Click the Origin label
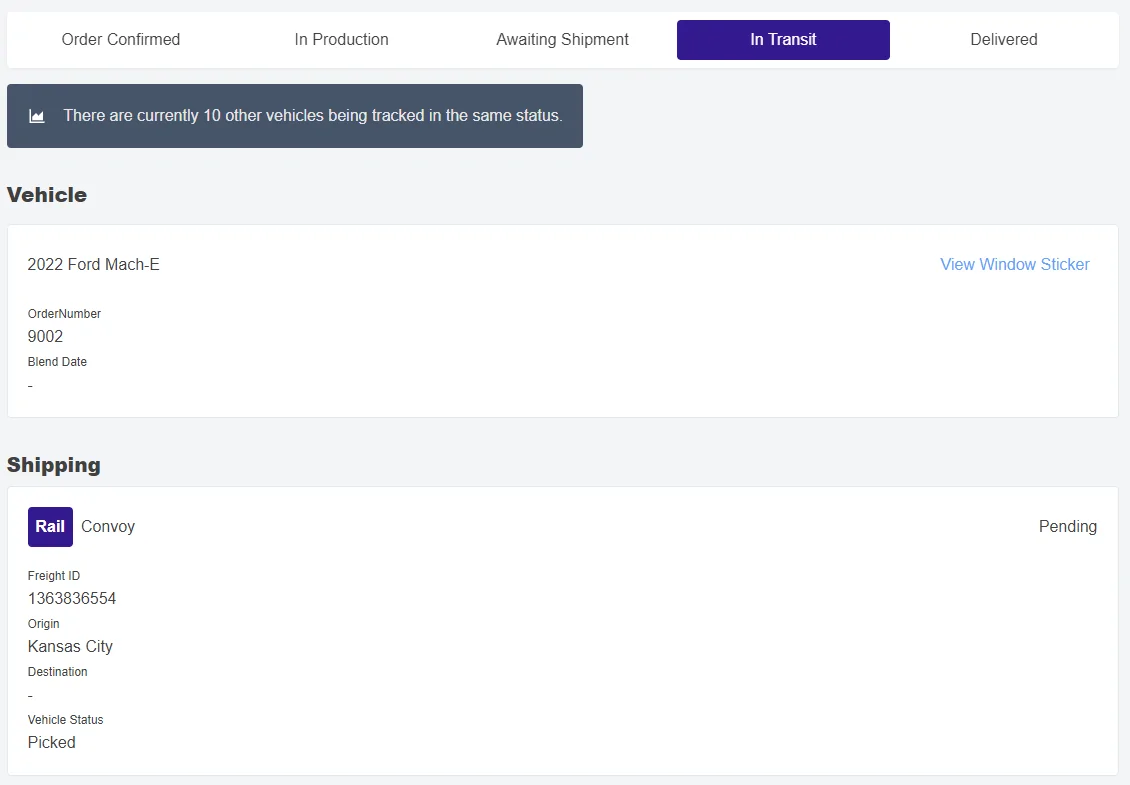Image resolution: width=1130 pixels, height=785 pixels. pyautogui.click(x=43, y=624)
